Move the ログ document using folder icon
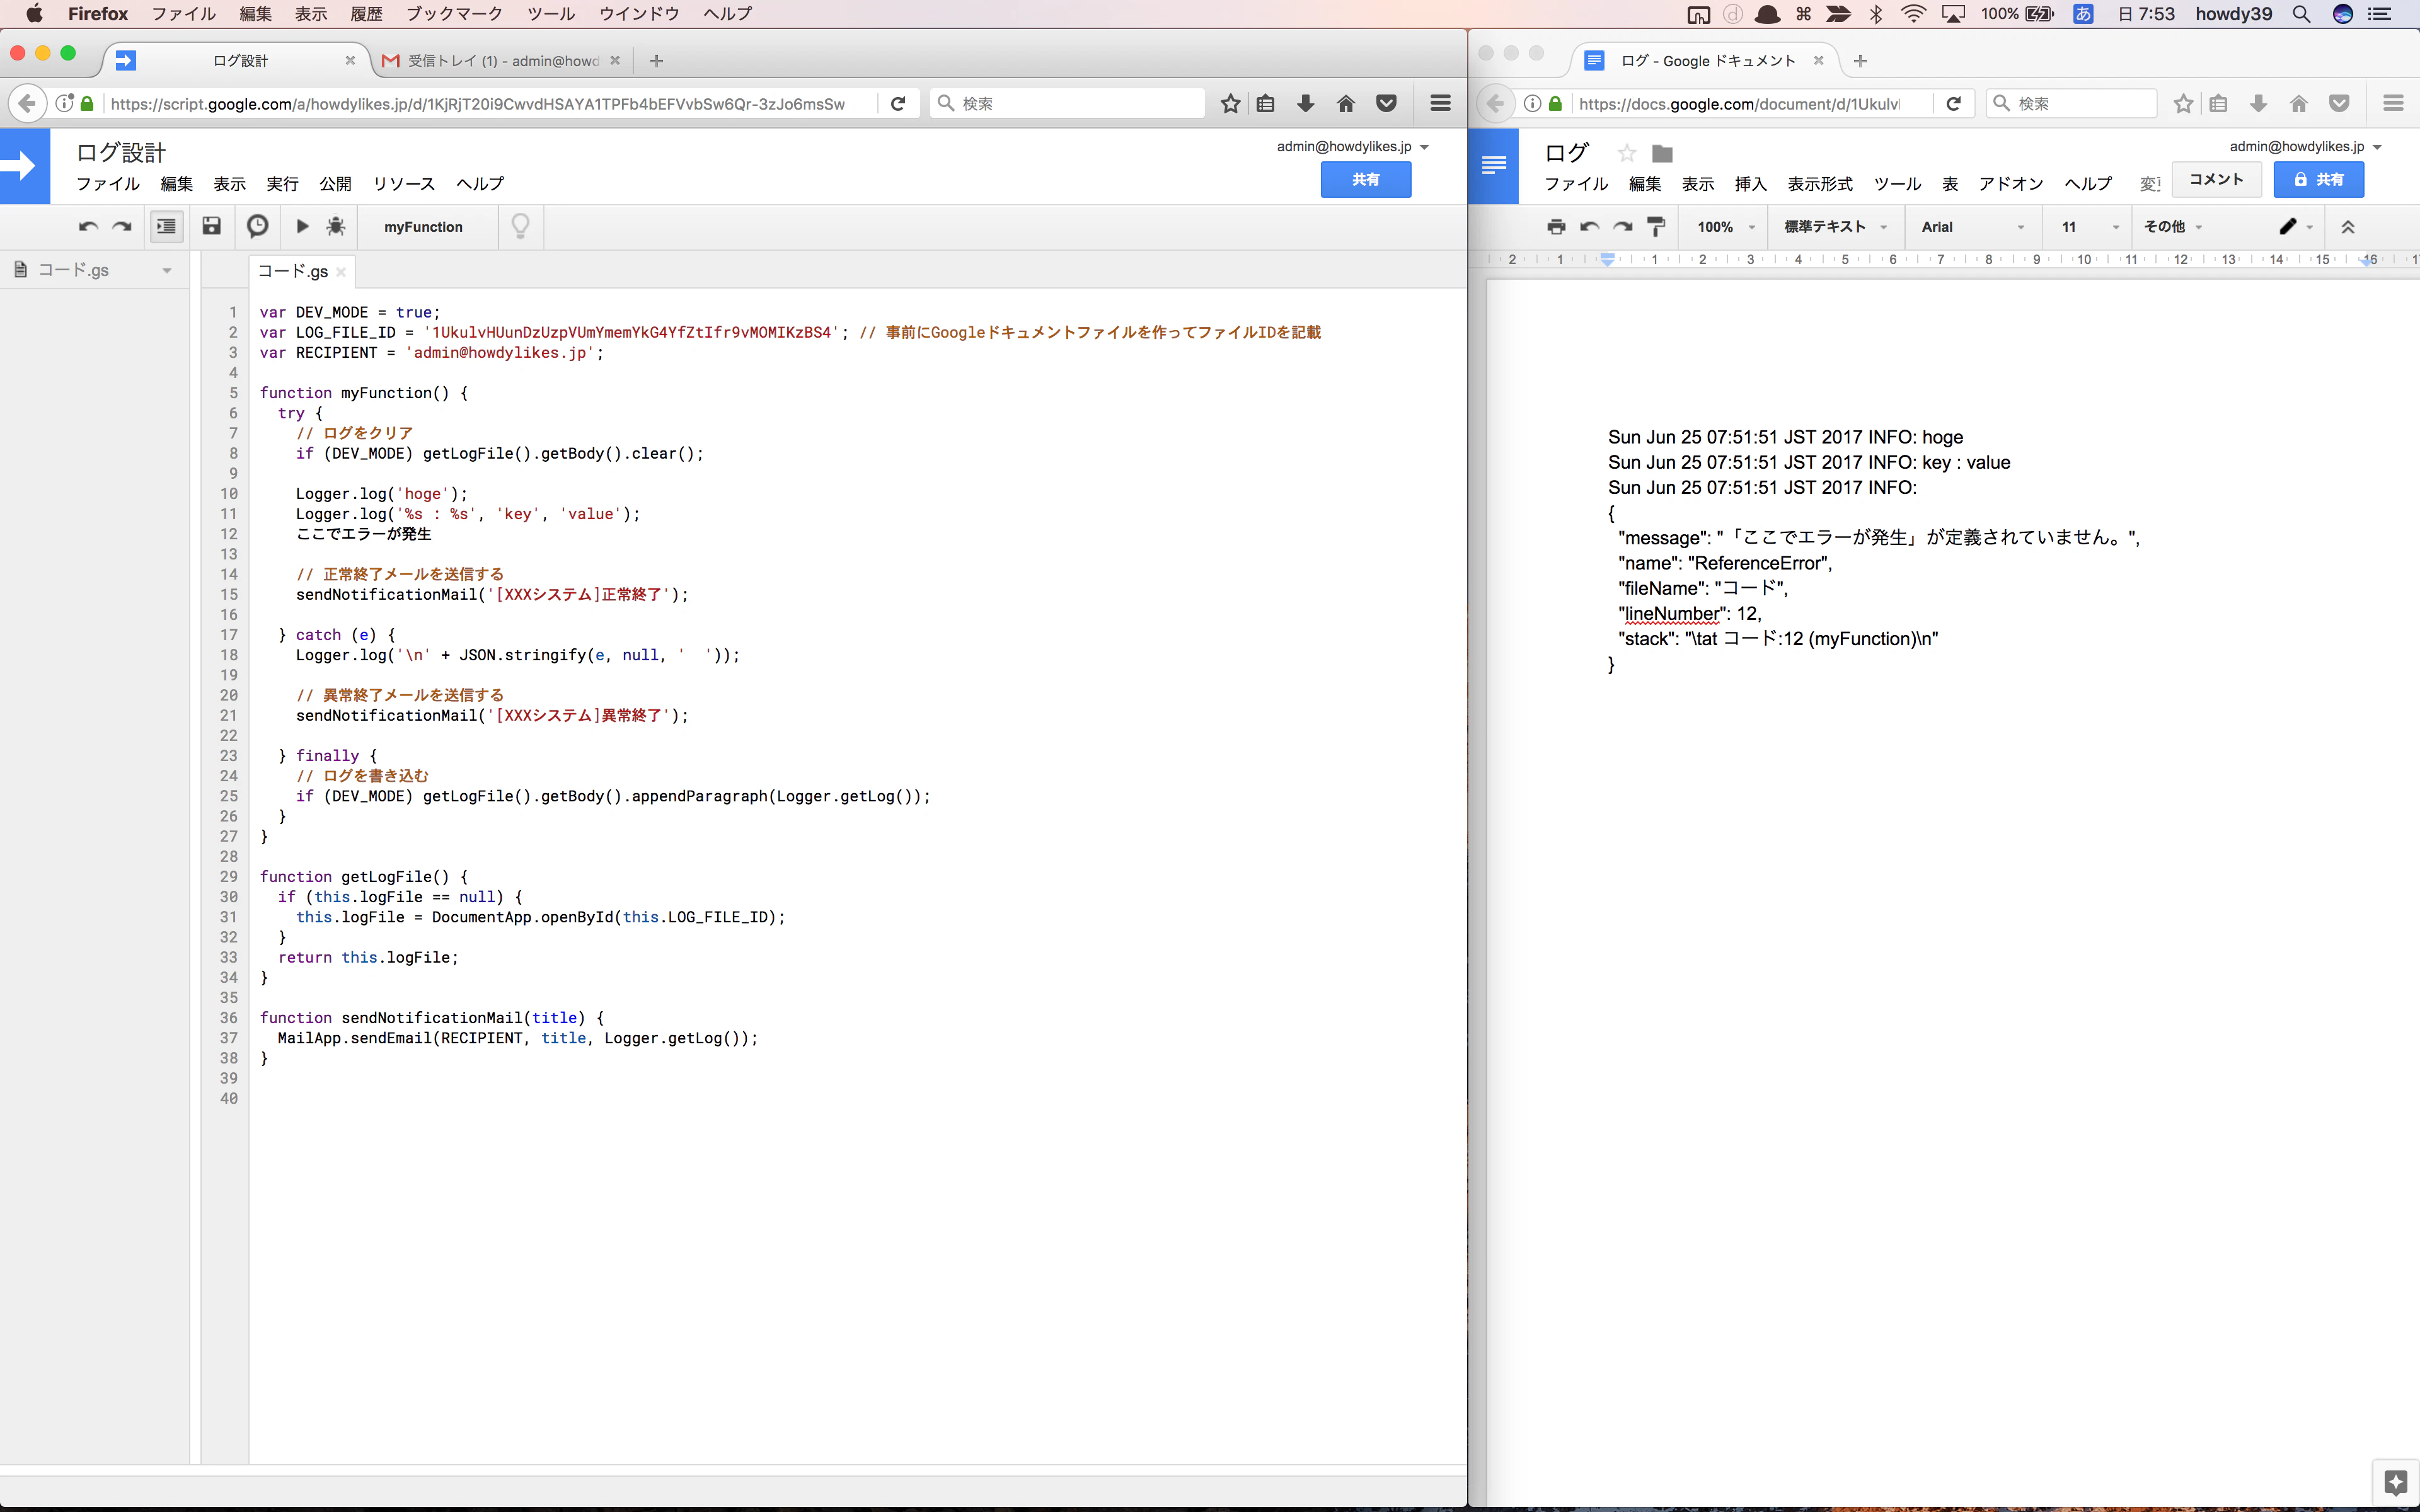The width and height of the screenshot is (2420, 1512). coord(1662,153)
